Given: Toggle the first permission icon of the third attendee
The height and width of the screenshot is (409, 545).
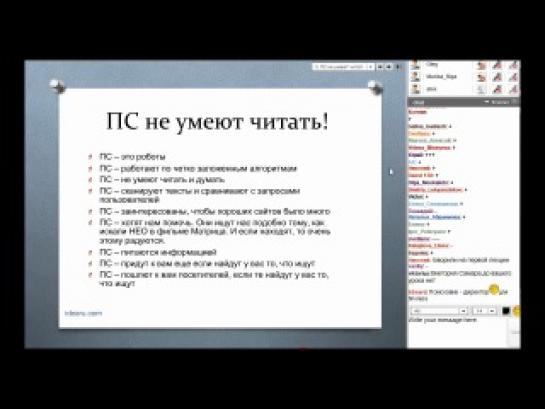Looking at the screenshot, I should coord(481,89).
